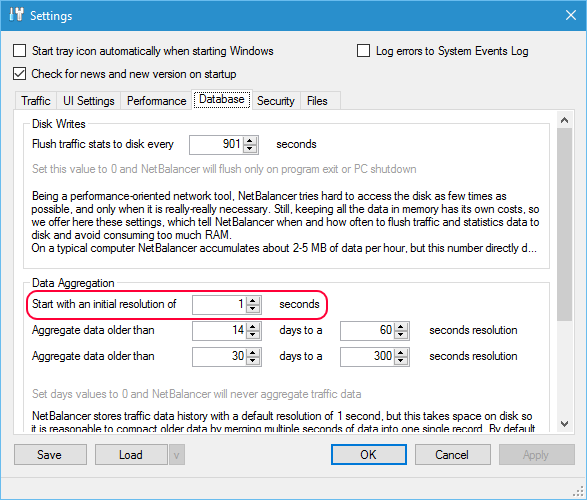Open the Security tab

(x=276, y=101)
